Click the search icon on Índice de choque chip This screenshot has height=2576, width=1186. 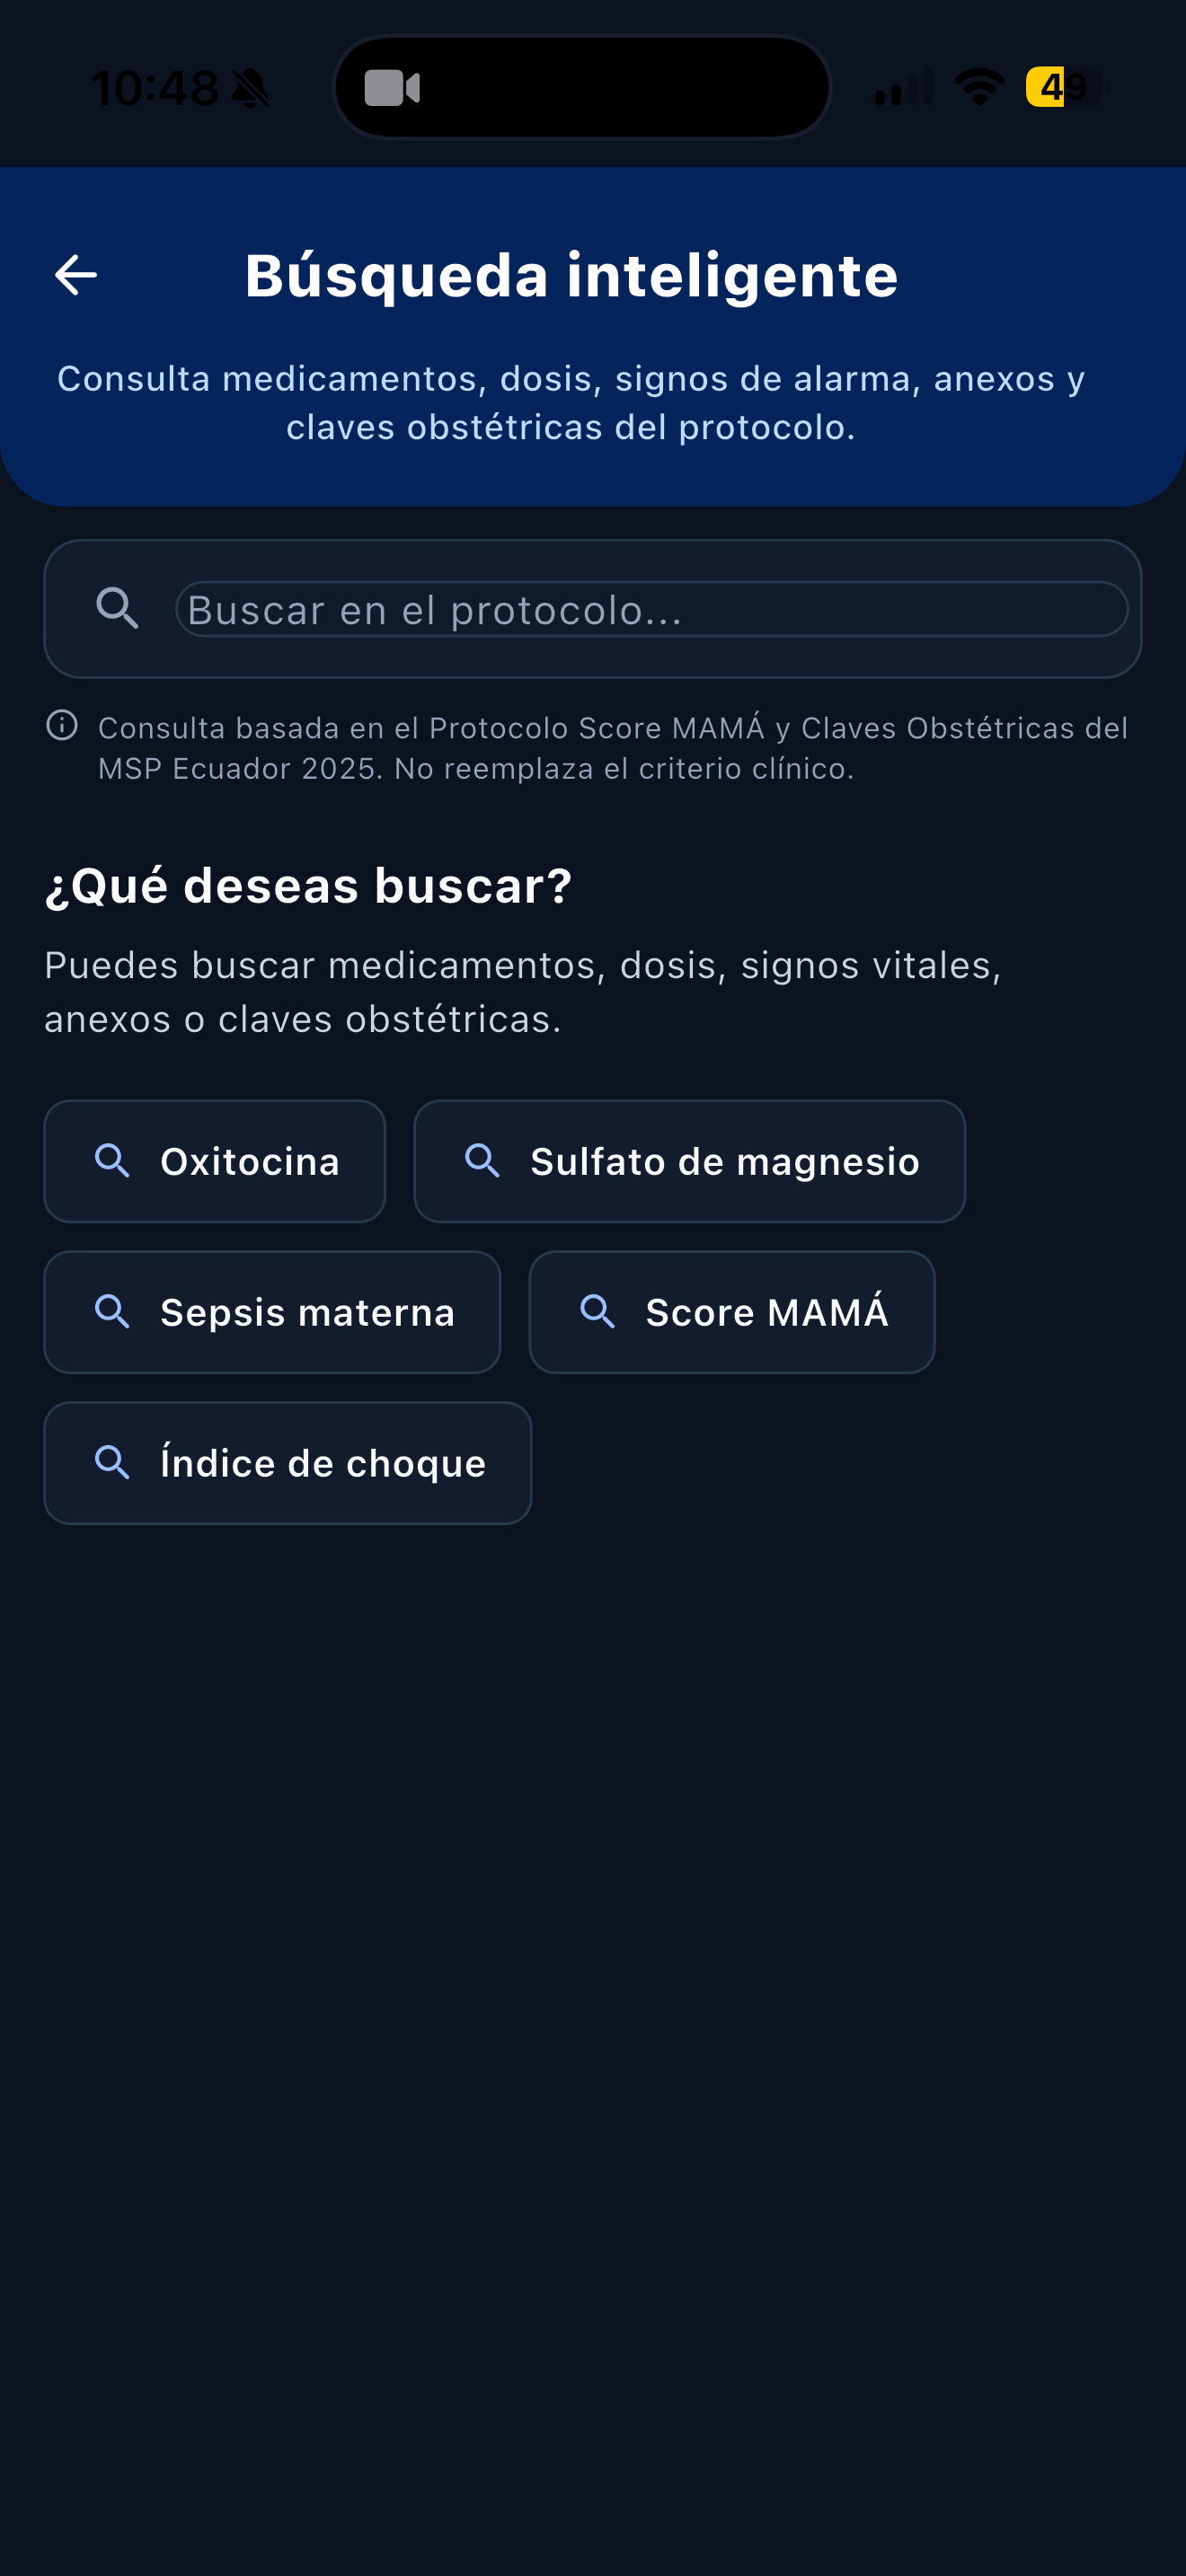click(x=112, y=1463)
